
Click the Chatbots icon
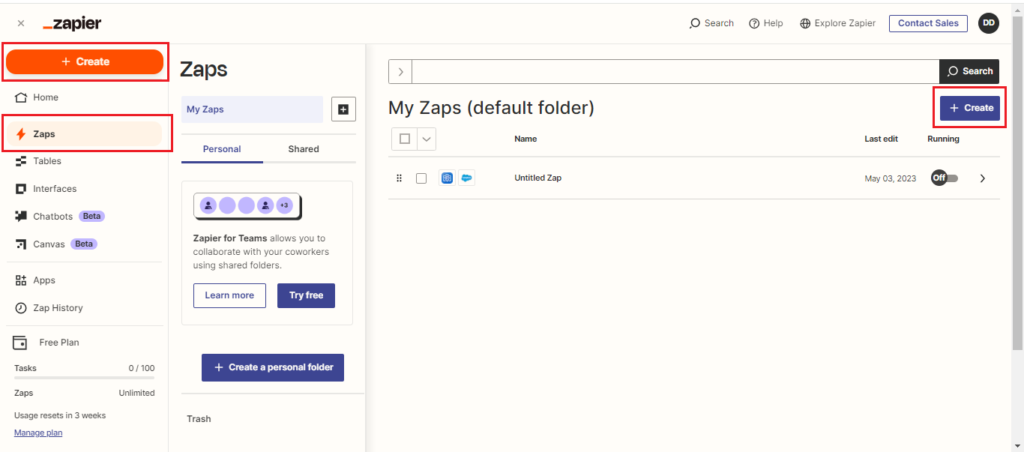click(x=21, y=216)
